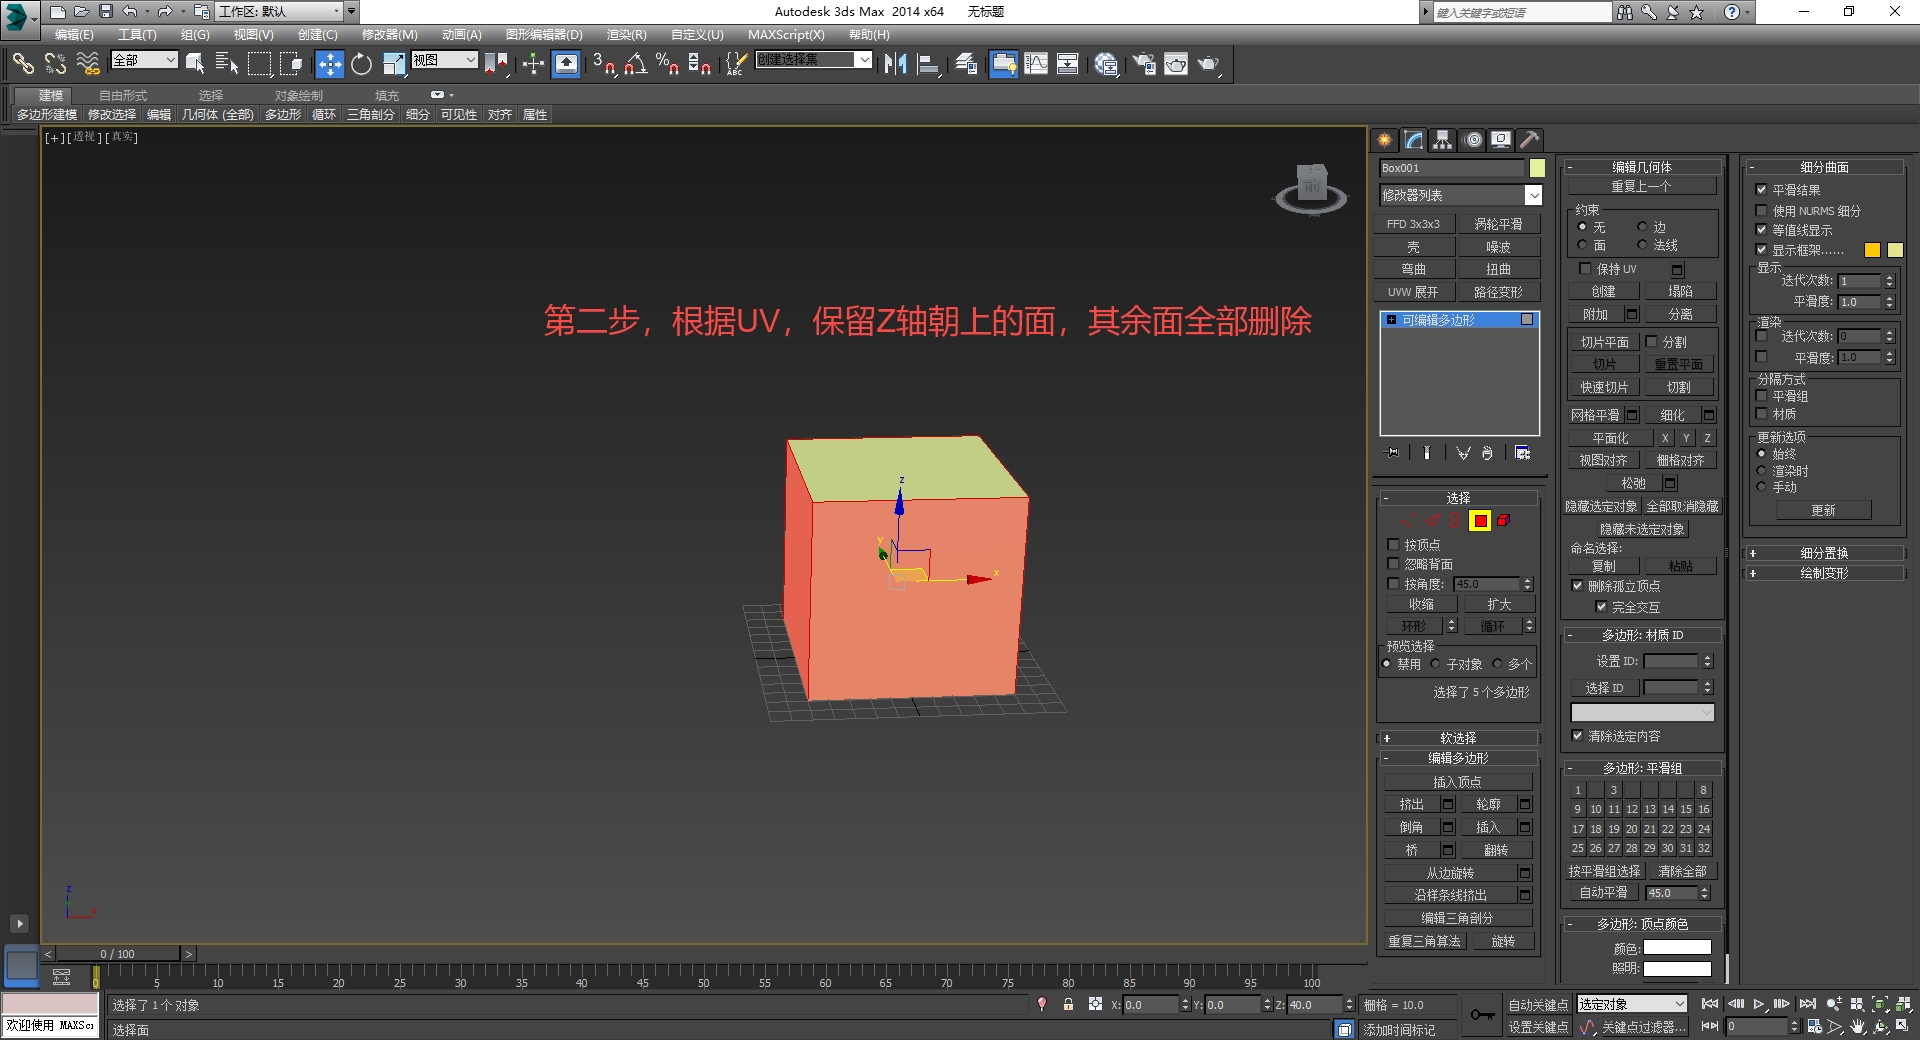Switch to the Hierarchy panel icon
This screenshot has width=1920, height=1040.
pyautogui.click(x=1442, y=140)
